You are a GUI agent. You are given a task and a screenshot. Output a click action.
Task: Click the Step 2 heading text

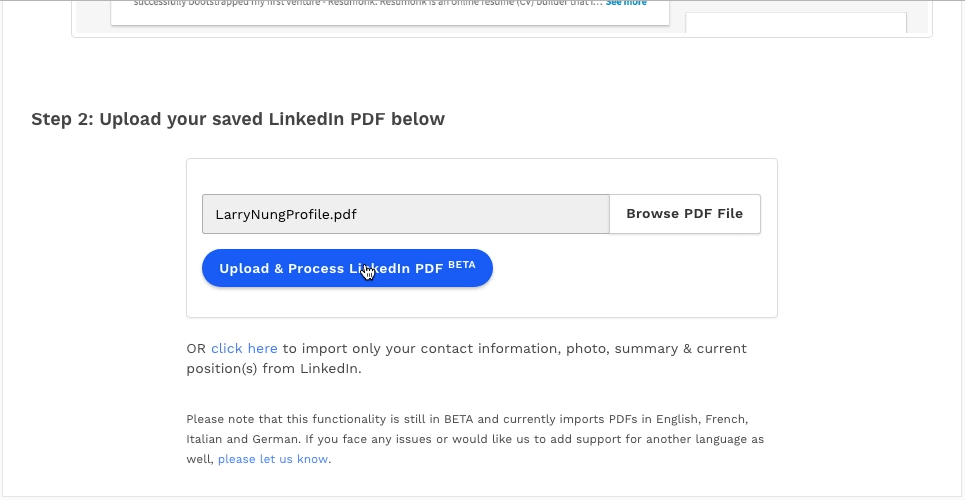(x=238, y=119)
